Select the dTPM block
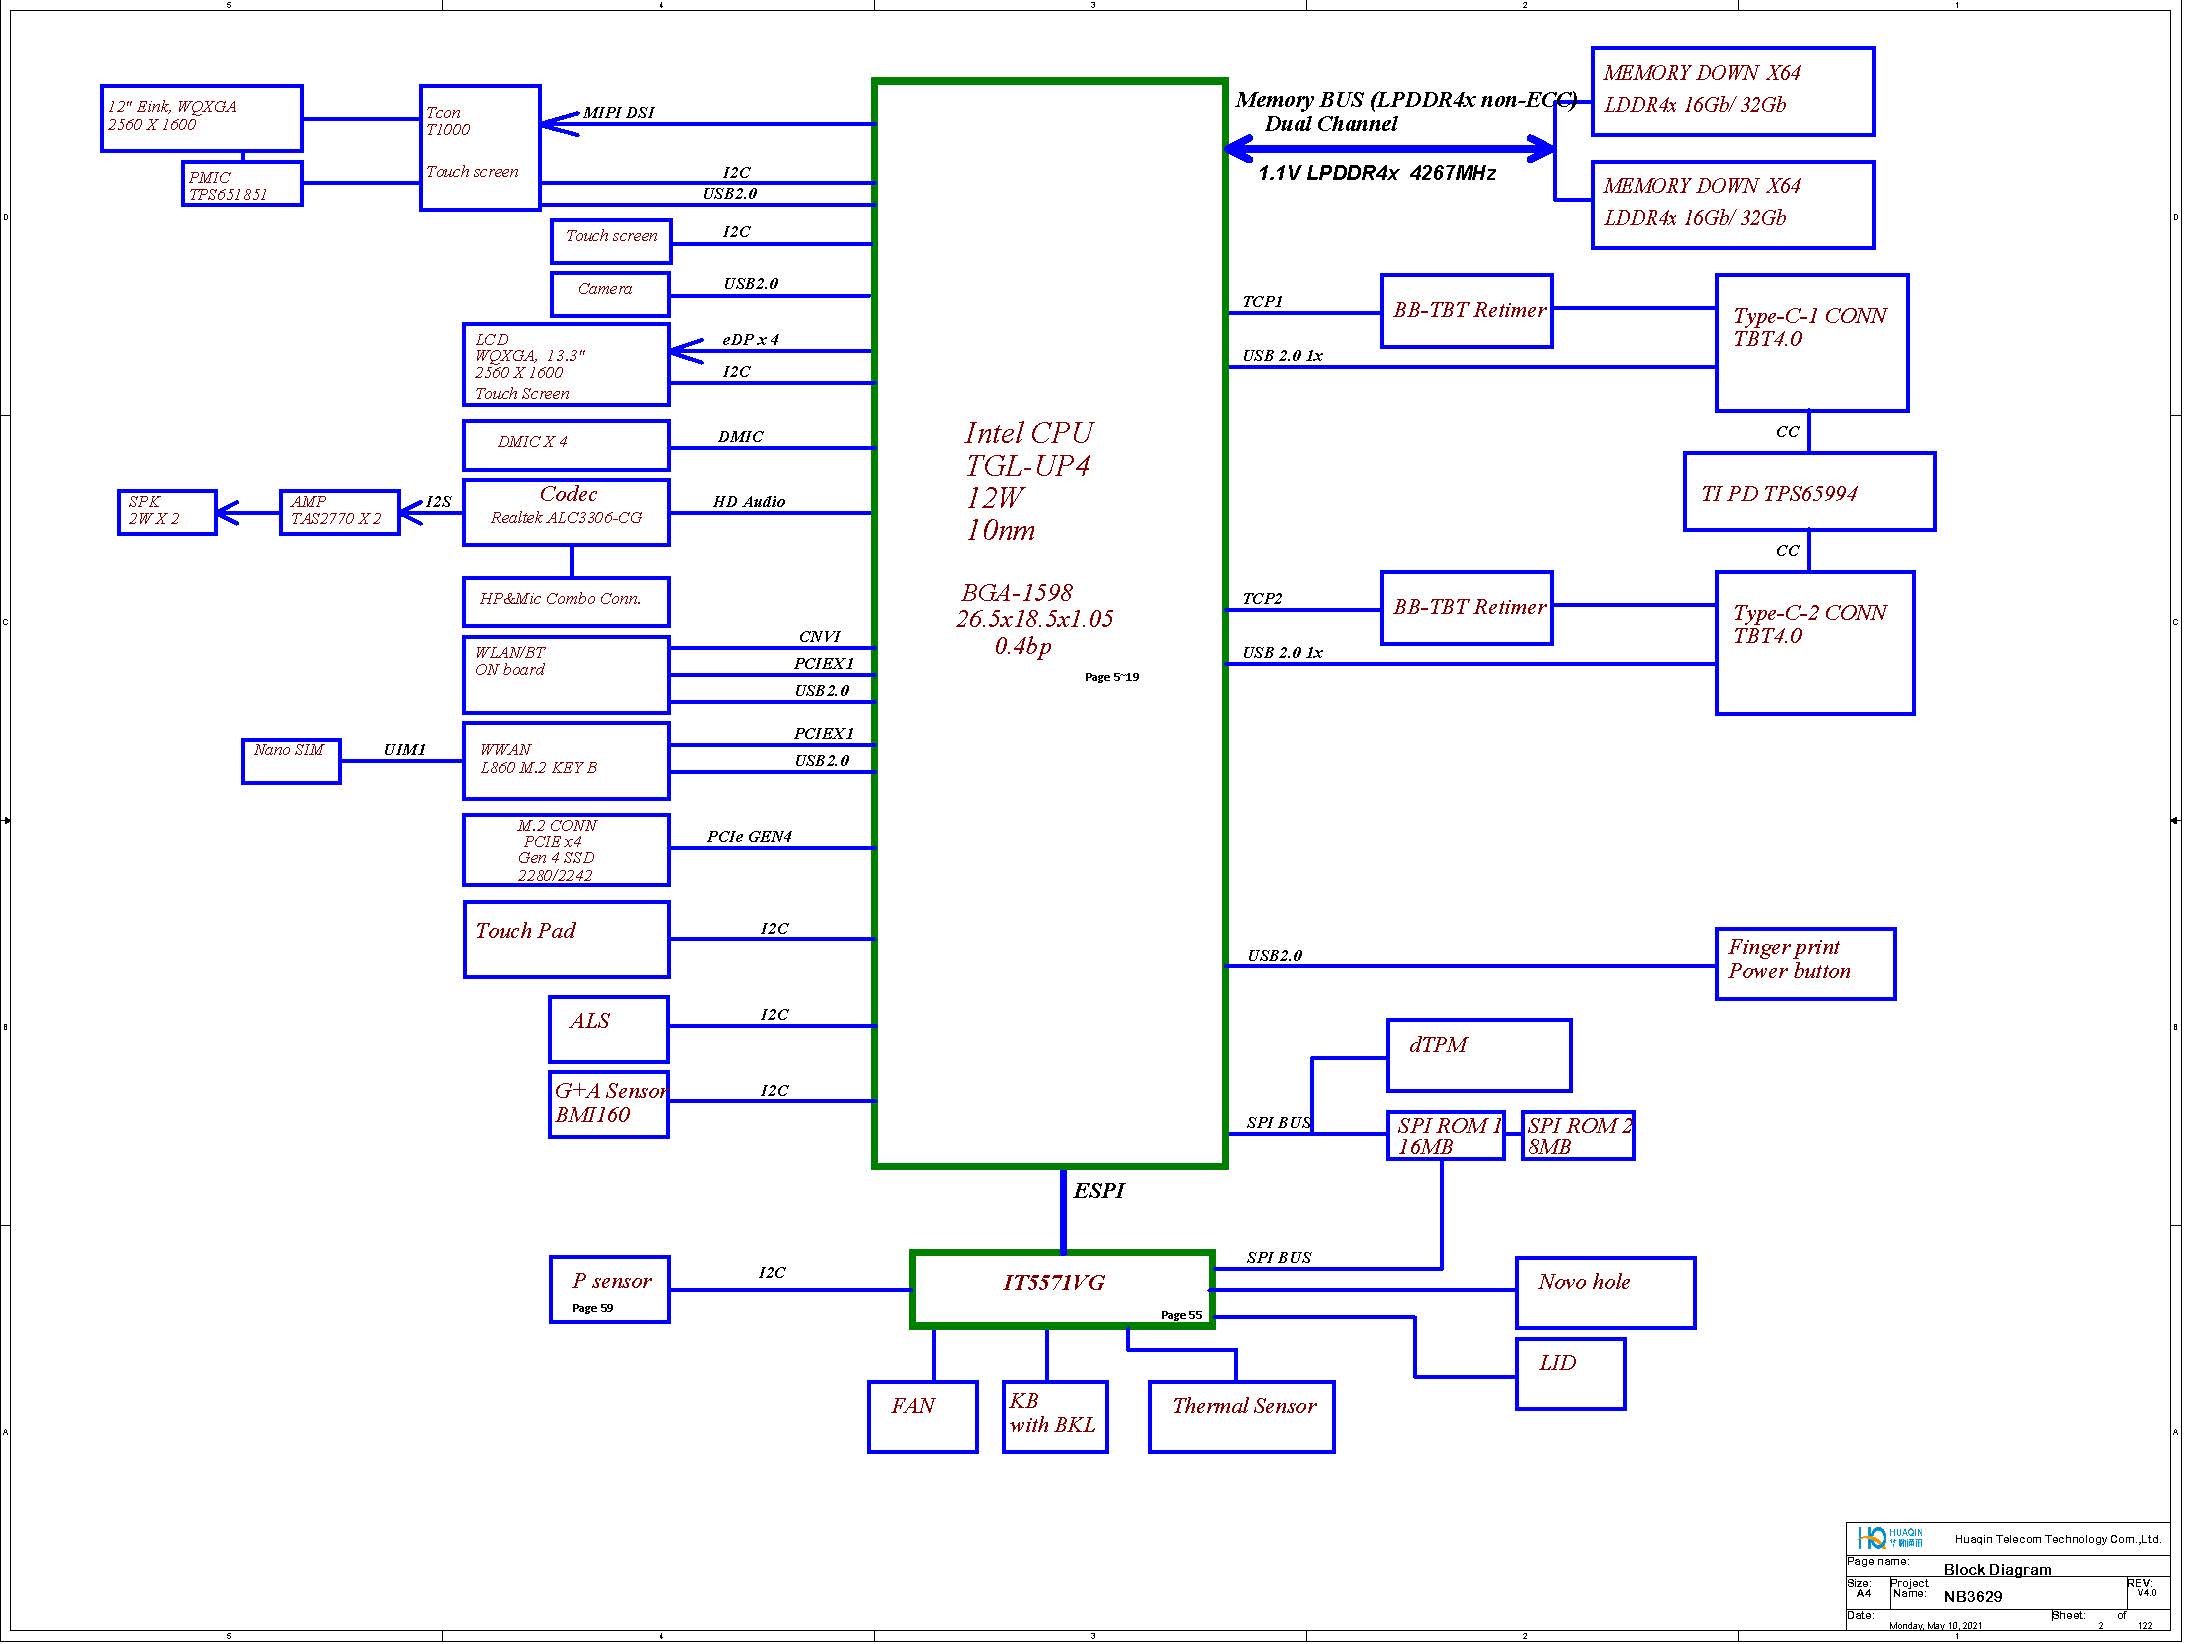Viewport: 2192px width, 1644px height. coord(1478,1055)
